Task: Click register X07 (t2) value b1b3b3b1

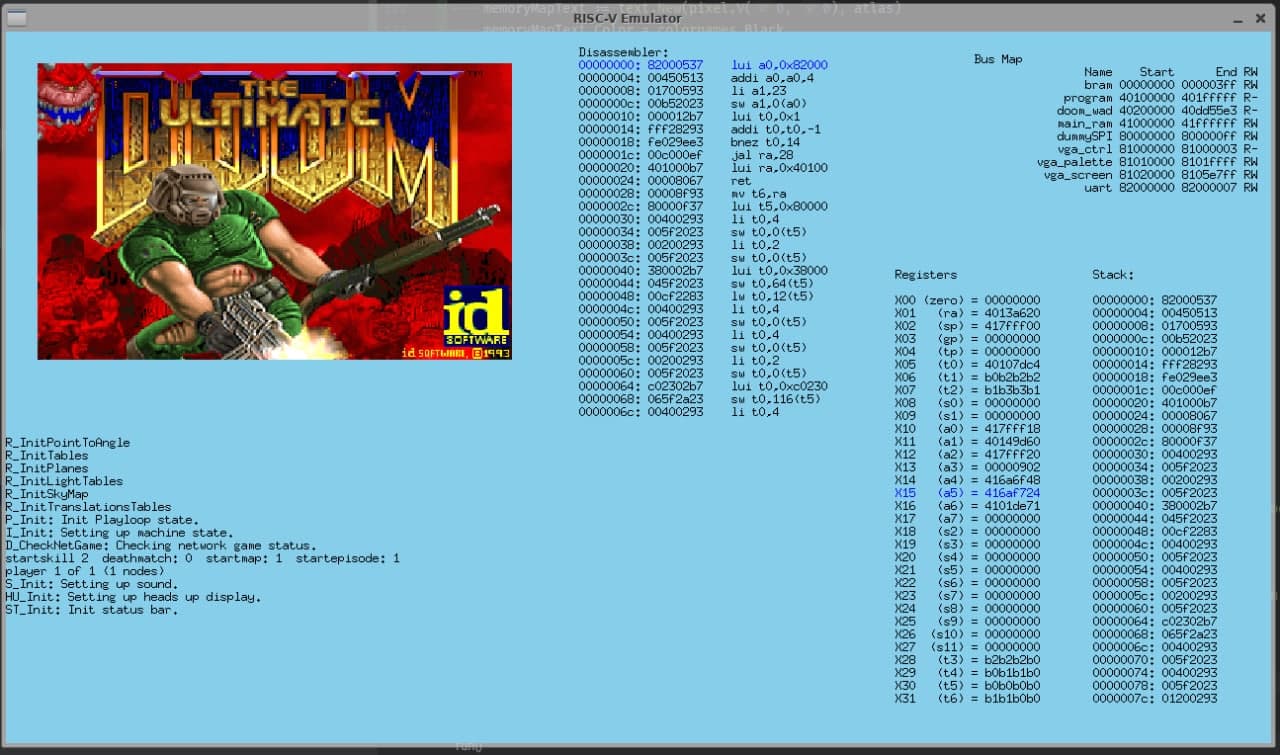Action: [x=1012, y=390]
